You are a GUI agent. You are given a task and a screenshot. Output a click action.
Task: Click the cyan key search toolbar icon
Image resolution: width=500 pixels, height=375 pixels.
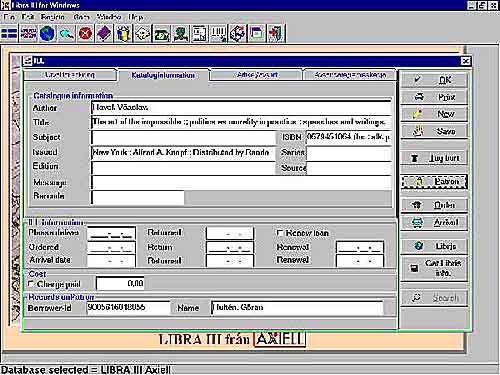tap(66, 34)
